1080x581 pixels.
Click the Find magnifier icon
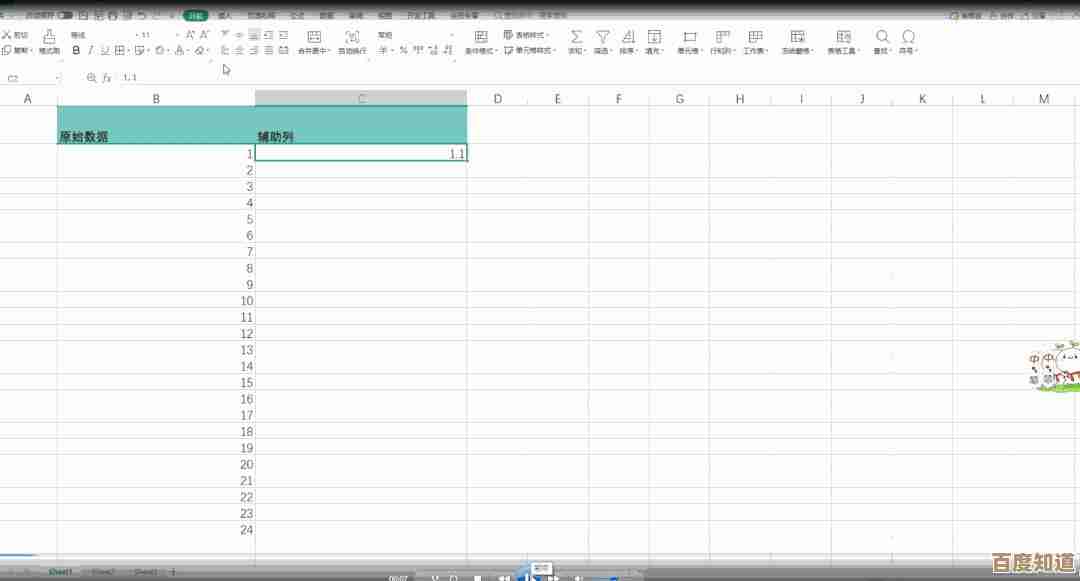pos(882,37)
